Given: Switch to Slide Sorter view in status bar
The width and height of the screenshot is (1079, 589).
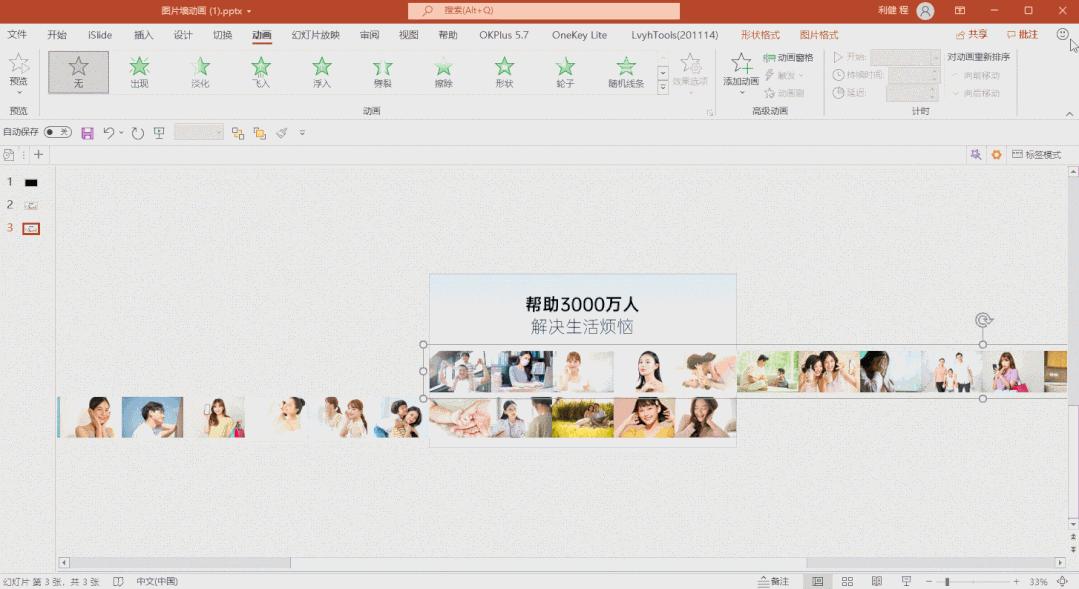Looking at the screenshot, I should coord(846,580).
